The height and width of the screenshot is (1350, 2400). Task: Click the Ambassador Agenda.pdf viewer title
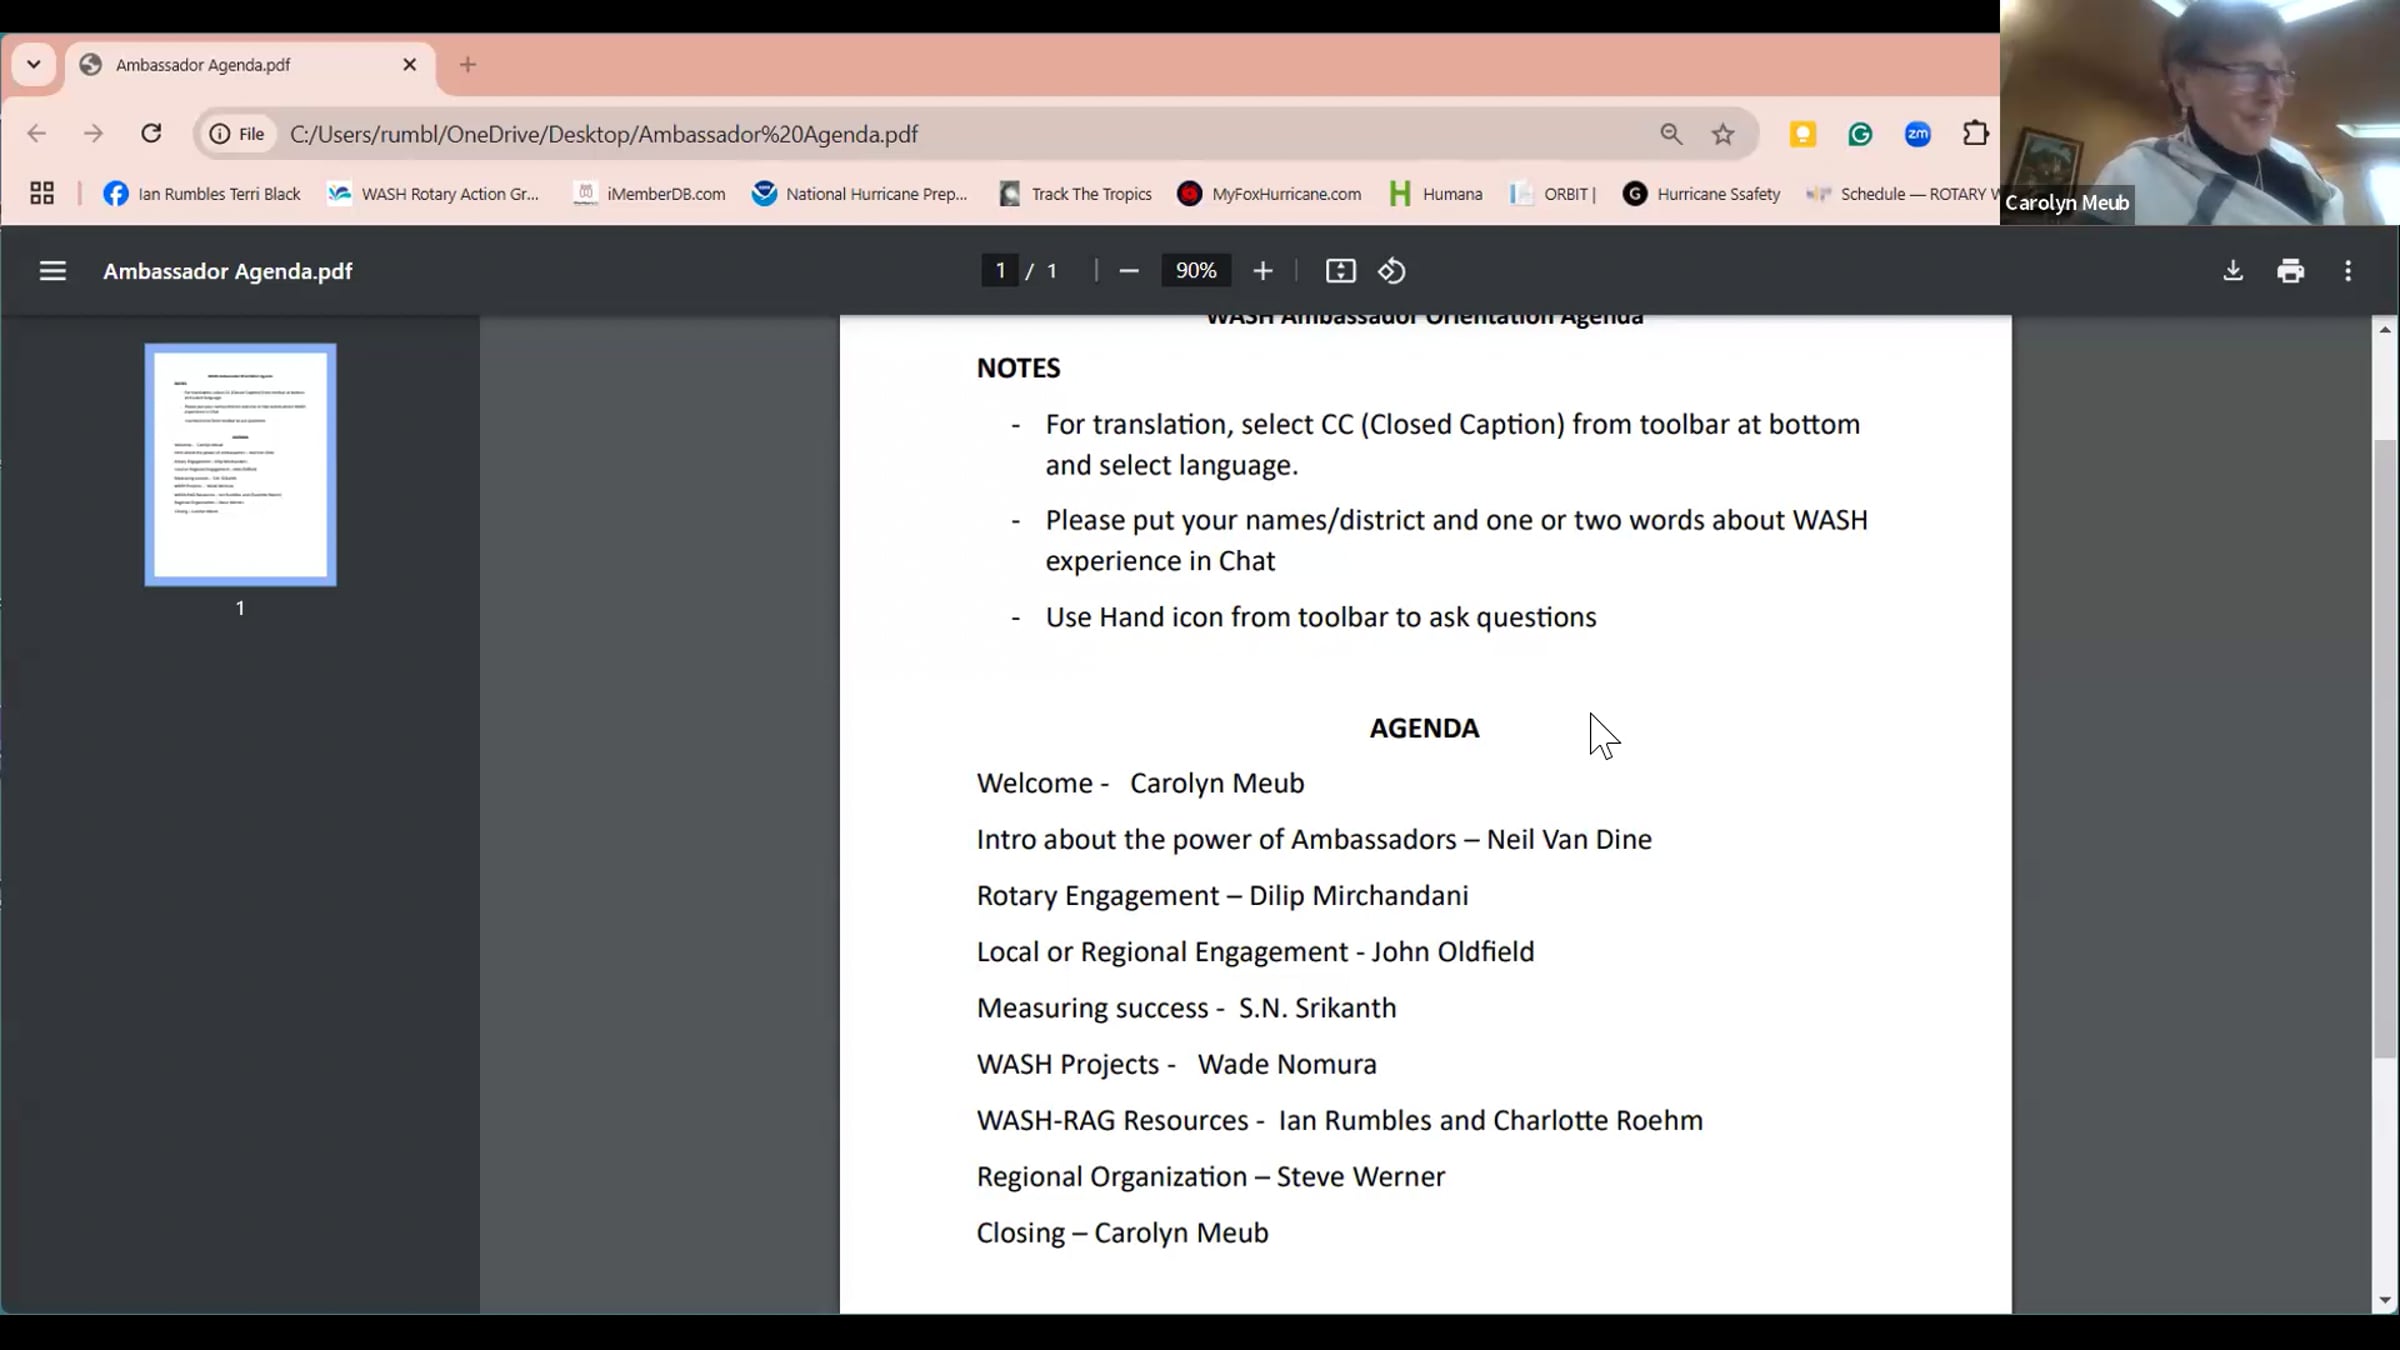(228, 271)
